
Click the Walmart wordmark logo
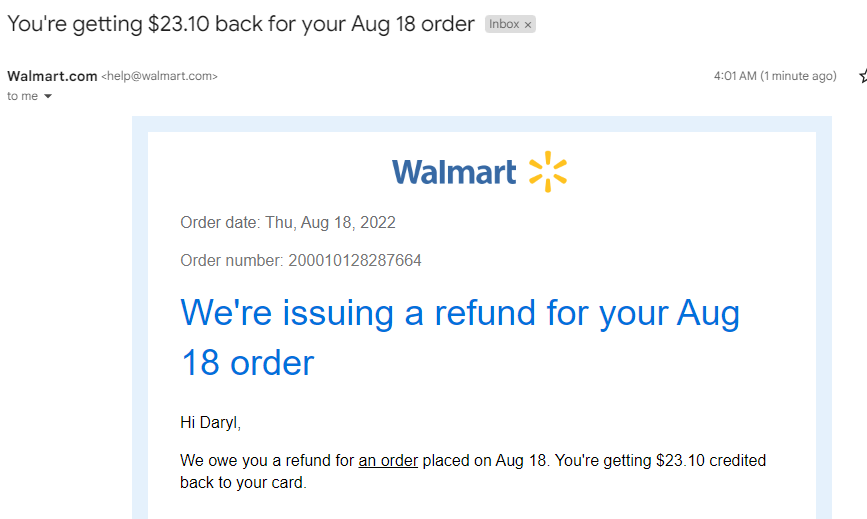tap(454, 172)
